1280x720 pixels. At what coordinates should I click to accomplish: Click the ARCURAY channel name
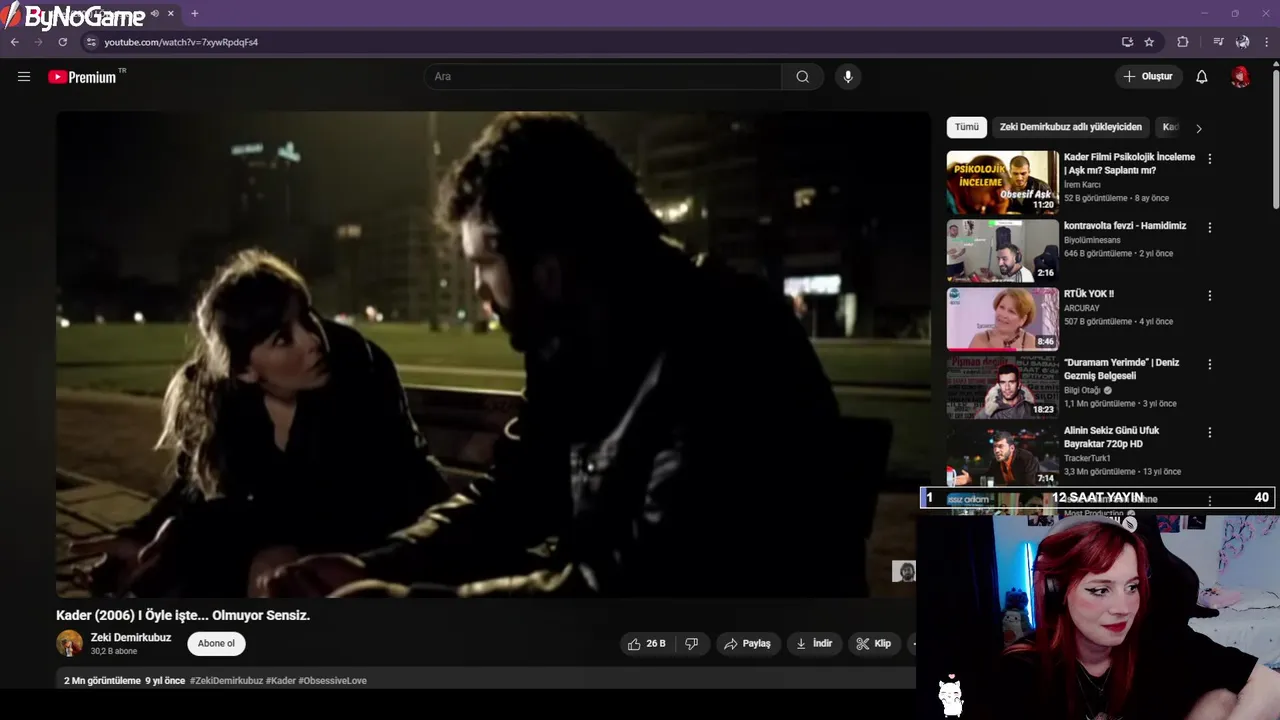1081,308
